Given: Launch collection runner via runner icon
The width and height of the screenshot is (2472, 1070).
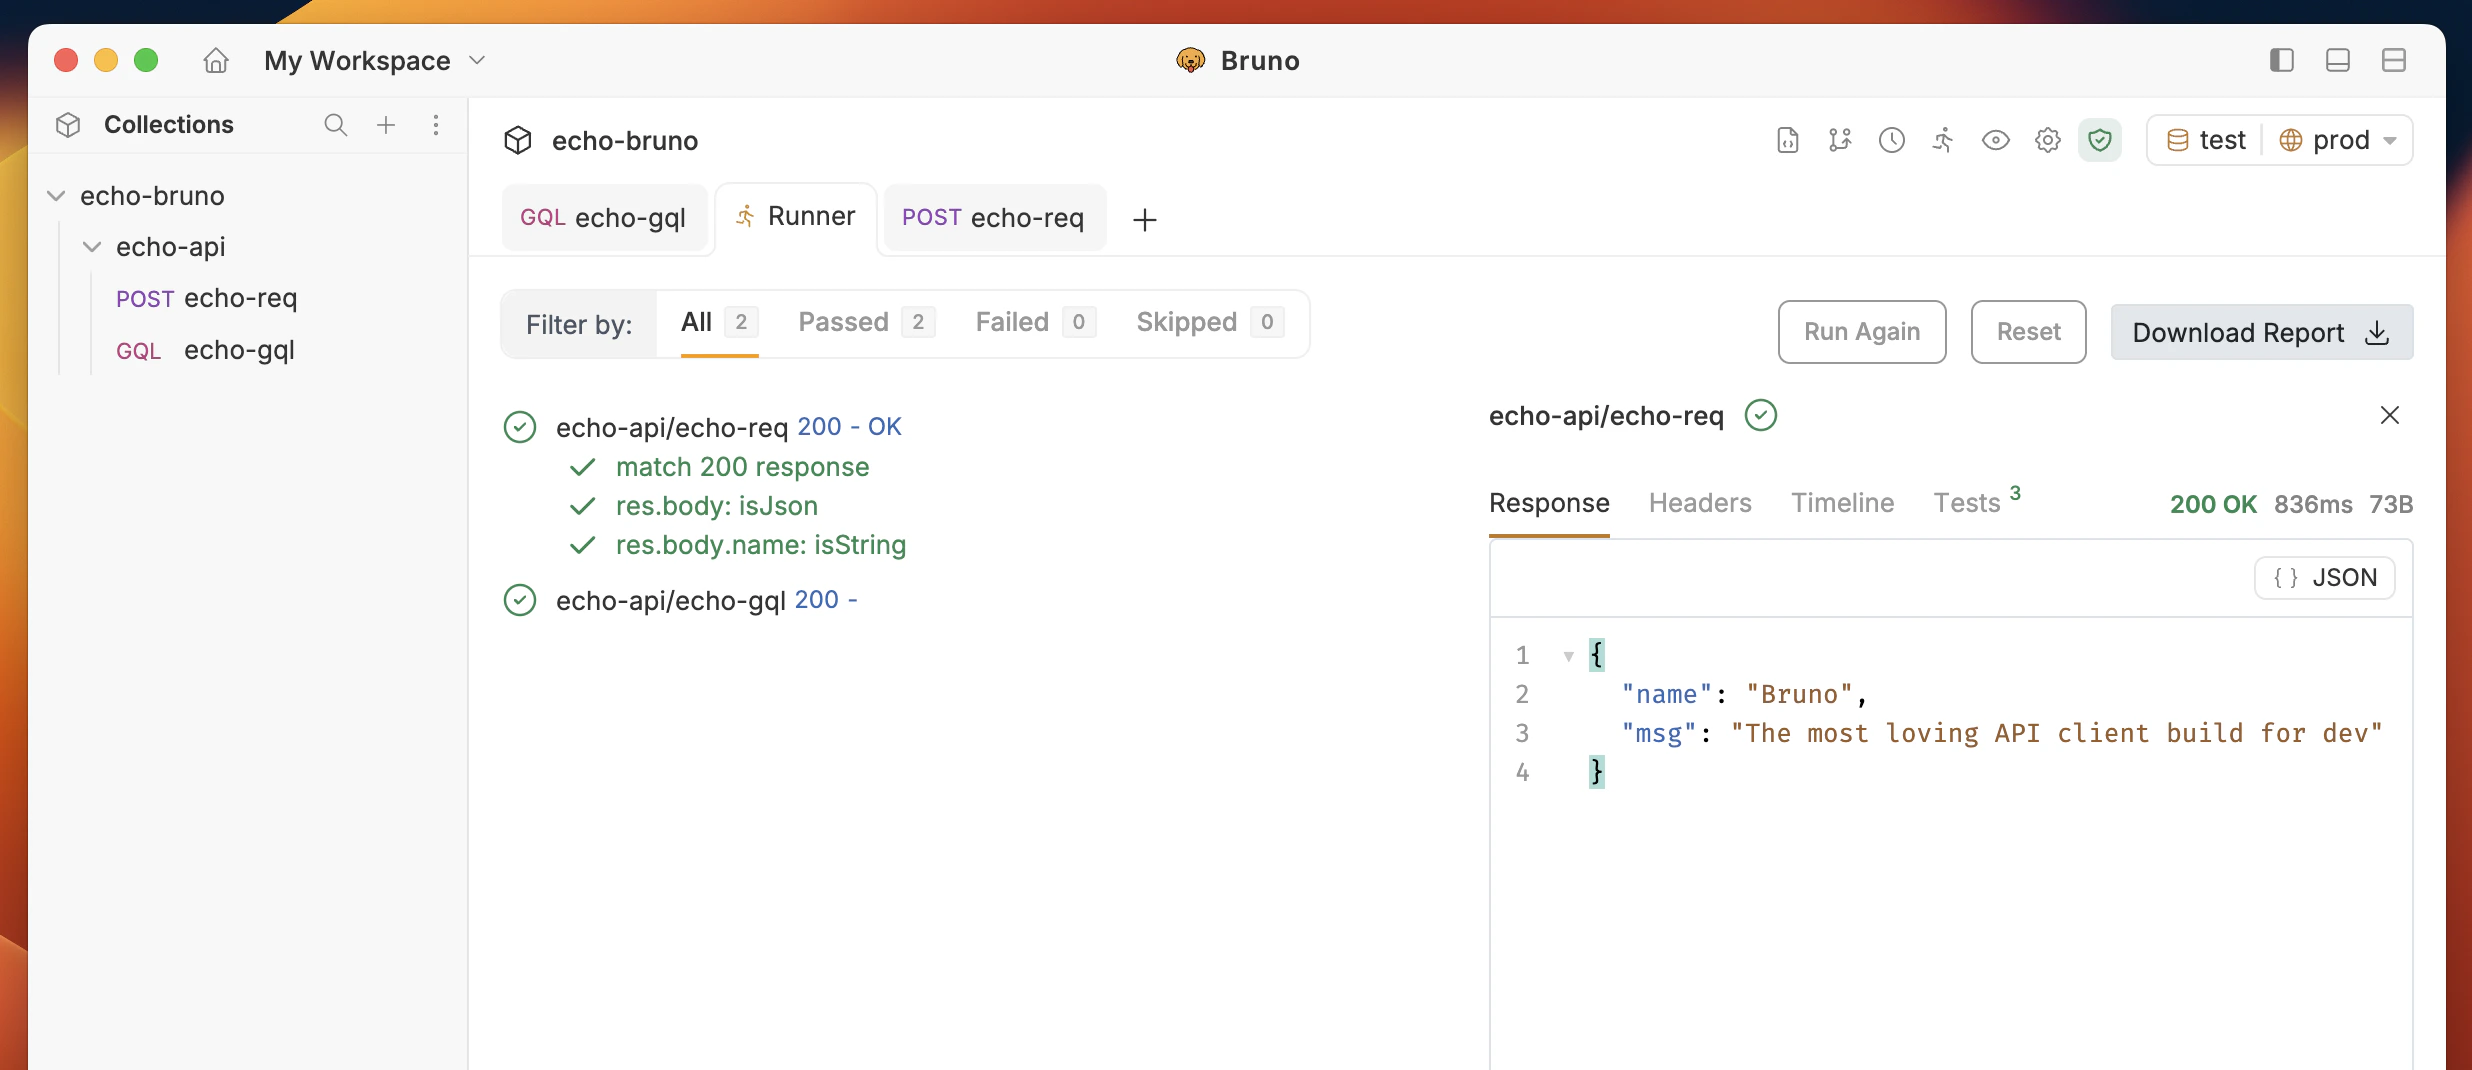Looking at the screenshot, I should (1942, 140).
